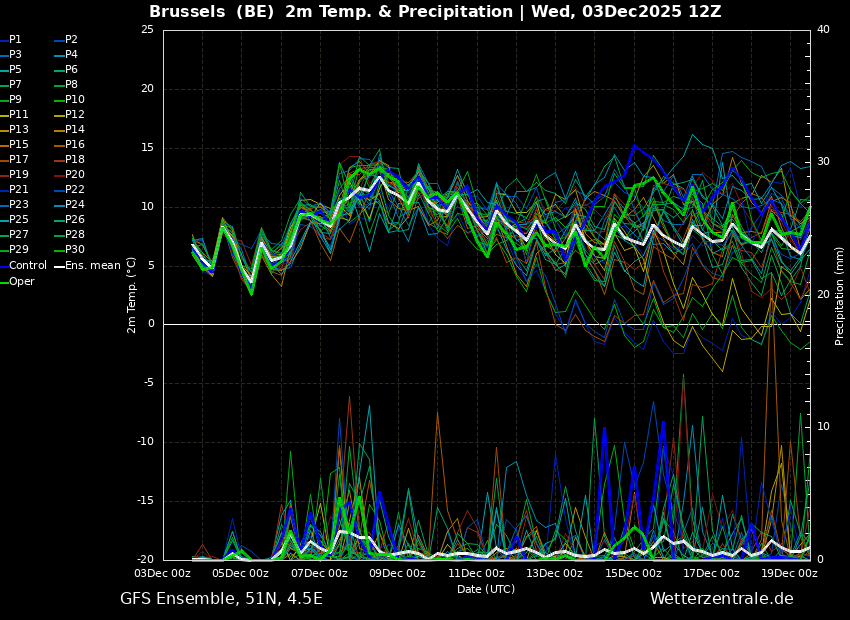
Task: Click the chart title 'Brussels (BE) 2m Temp. & Precipitation'
Action: 331,11
